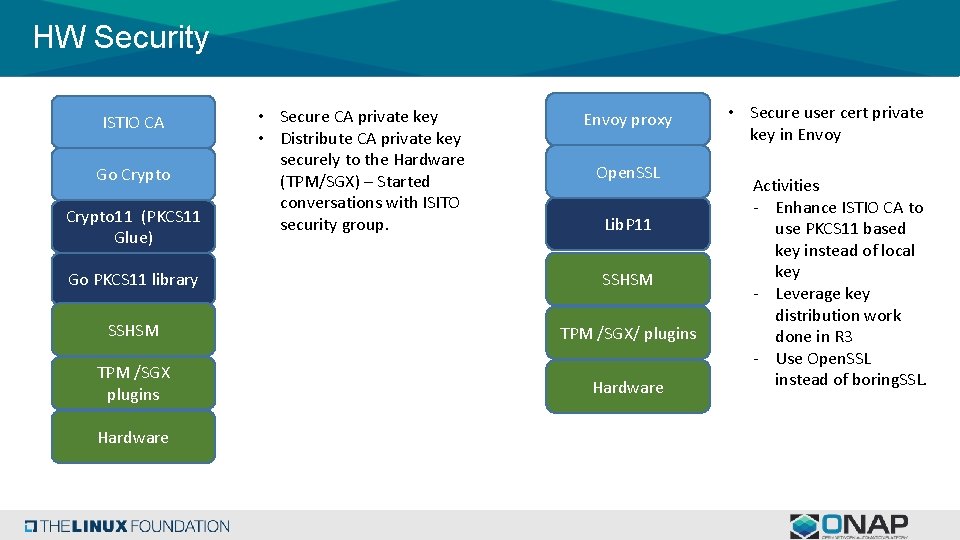The width and height of the screenshot is (960, 540).
Task: Select the Go Crypto box
Action: click(x=133, y=174)
